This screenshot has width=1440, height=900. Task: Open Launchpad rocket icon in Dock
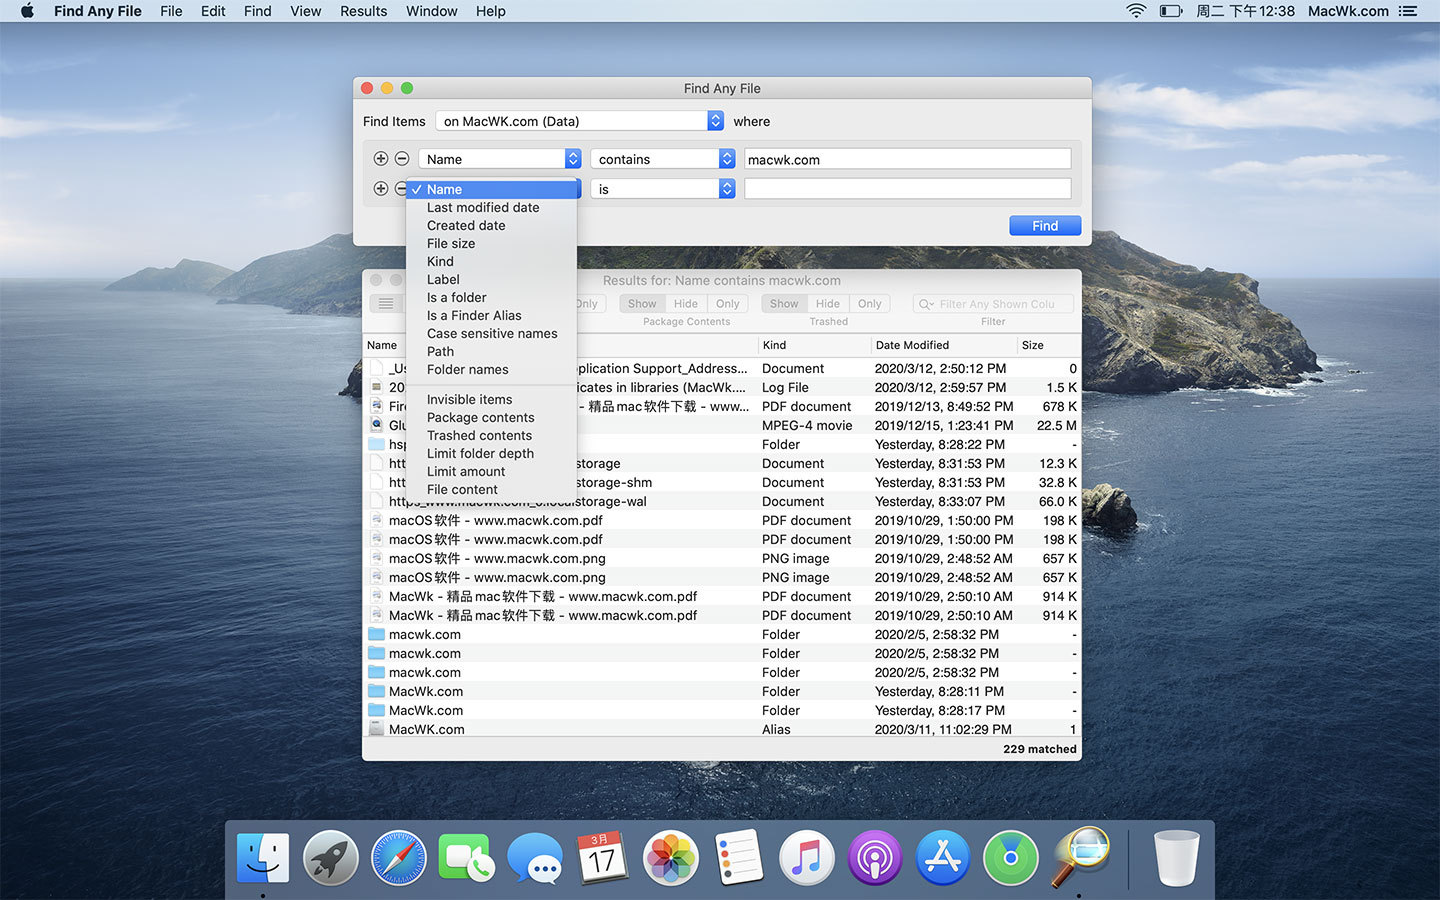click(331, 858)
